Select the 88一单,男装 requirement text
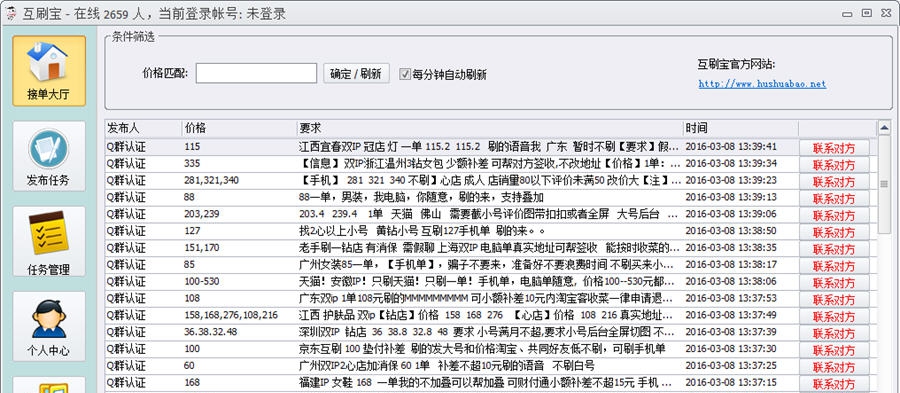Viewport: 900px width, 393px height. 421,197
